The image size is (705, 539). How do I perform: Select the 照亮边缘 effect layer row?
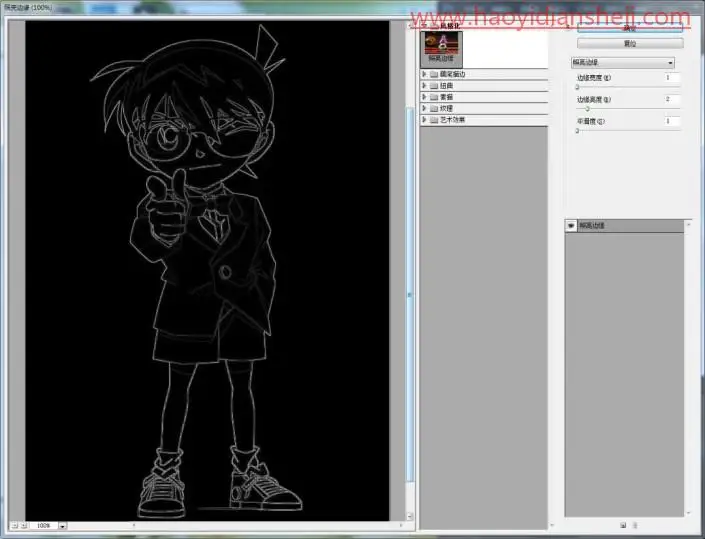624,226
